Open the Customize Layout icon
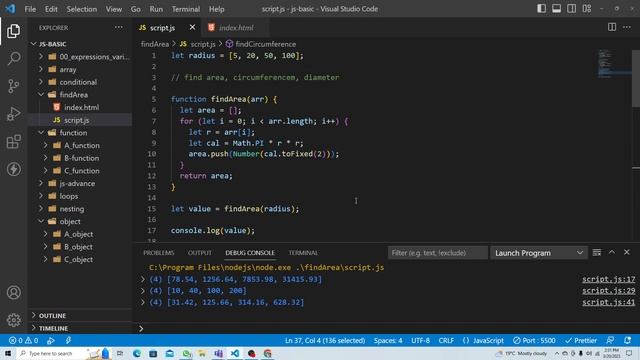 coord(587,9)
